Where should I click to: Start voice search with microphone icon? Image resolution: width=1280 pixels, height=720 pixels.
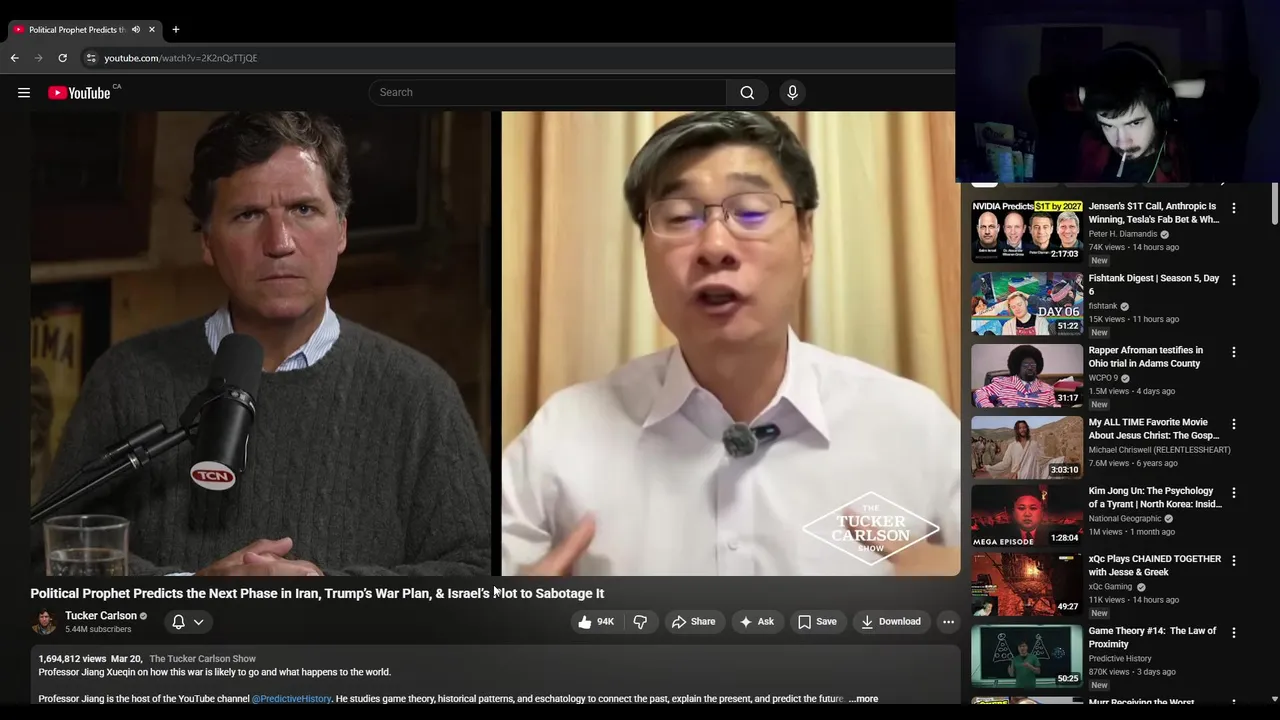[792, 92]
